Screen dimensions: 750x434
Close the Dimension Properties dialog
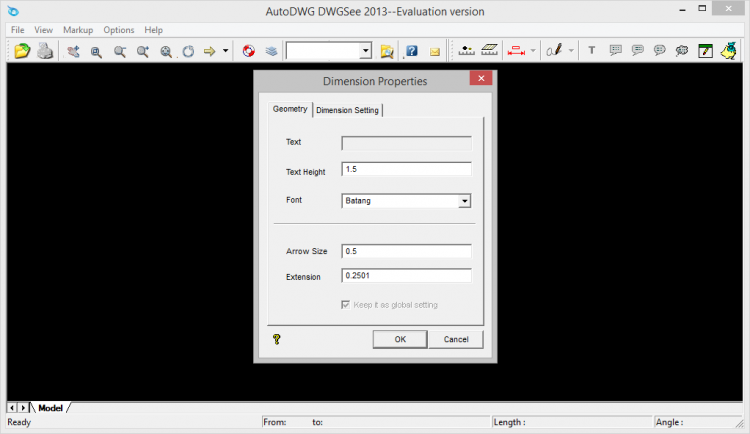coord(481,78)
